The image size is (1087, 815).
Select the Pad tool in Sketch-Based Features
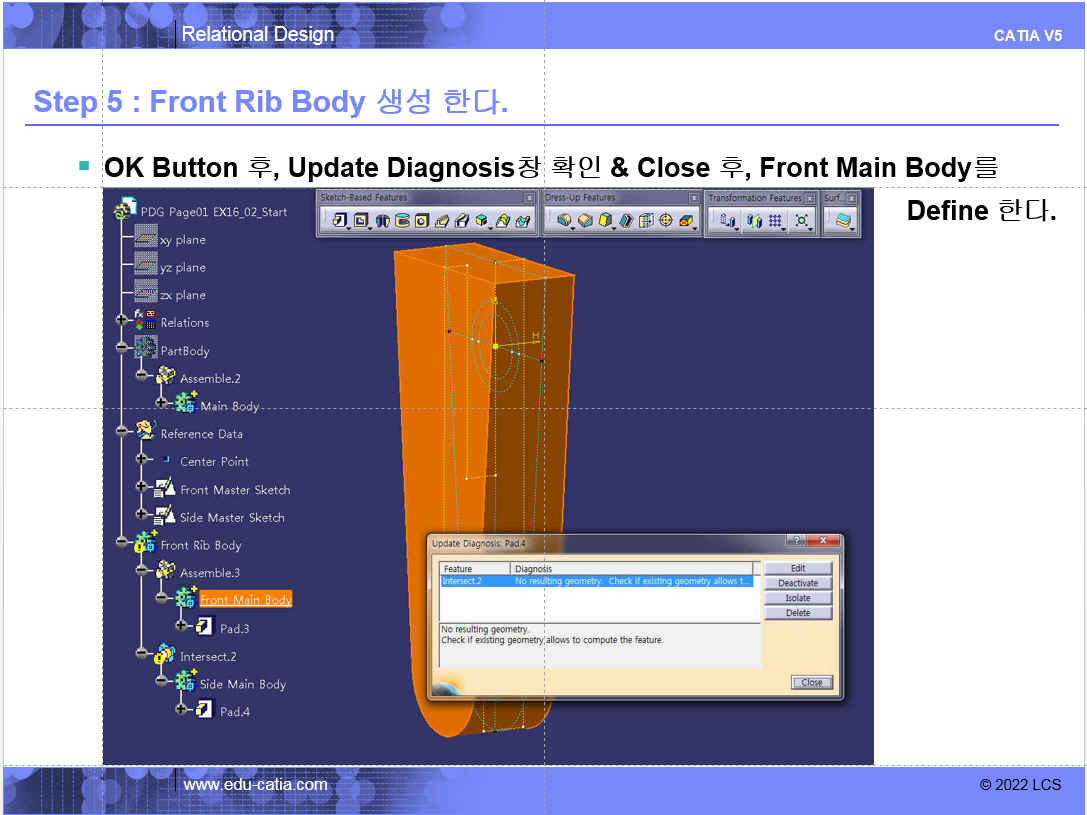click(339, 220)
